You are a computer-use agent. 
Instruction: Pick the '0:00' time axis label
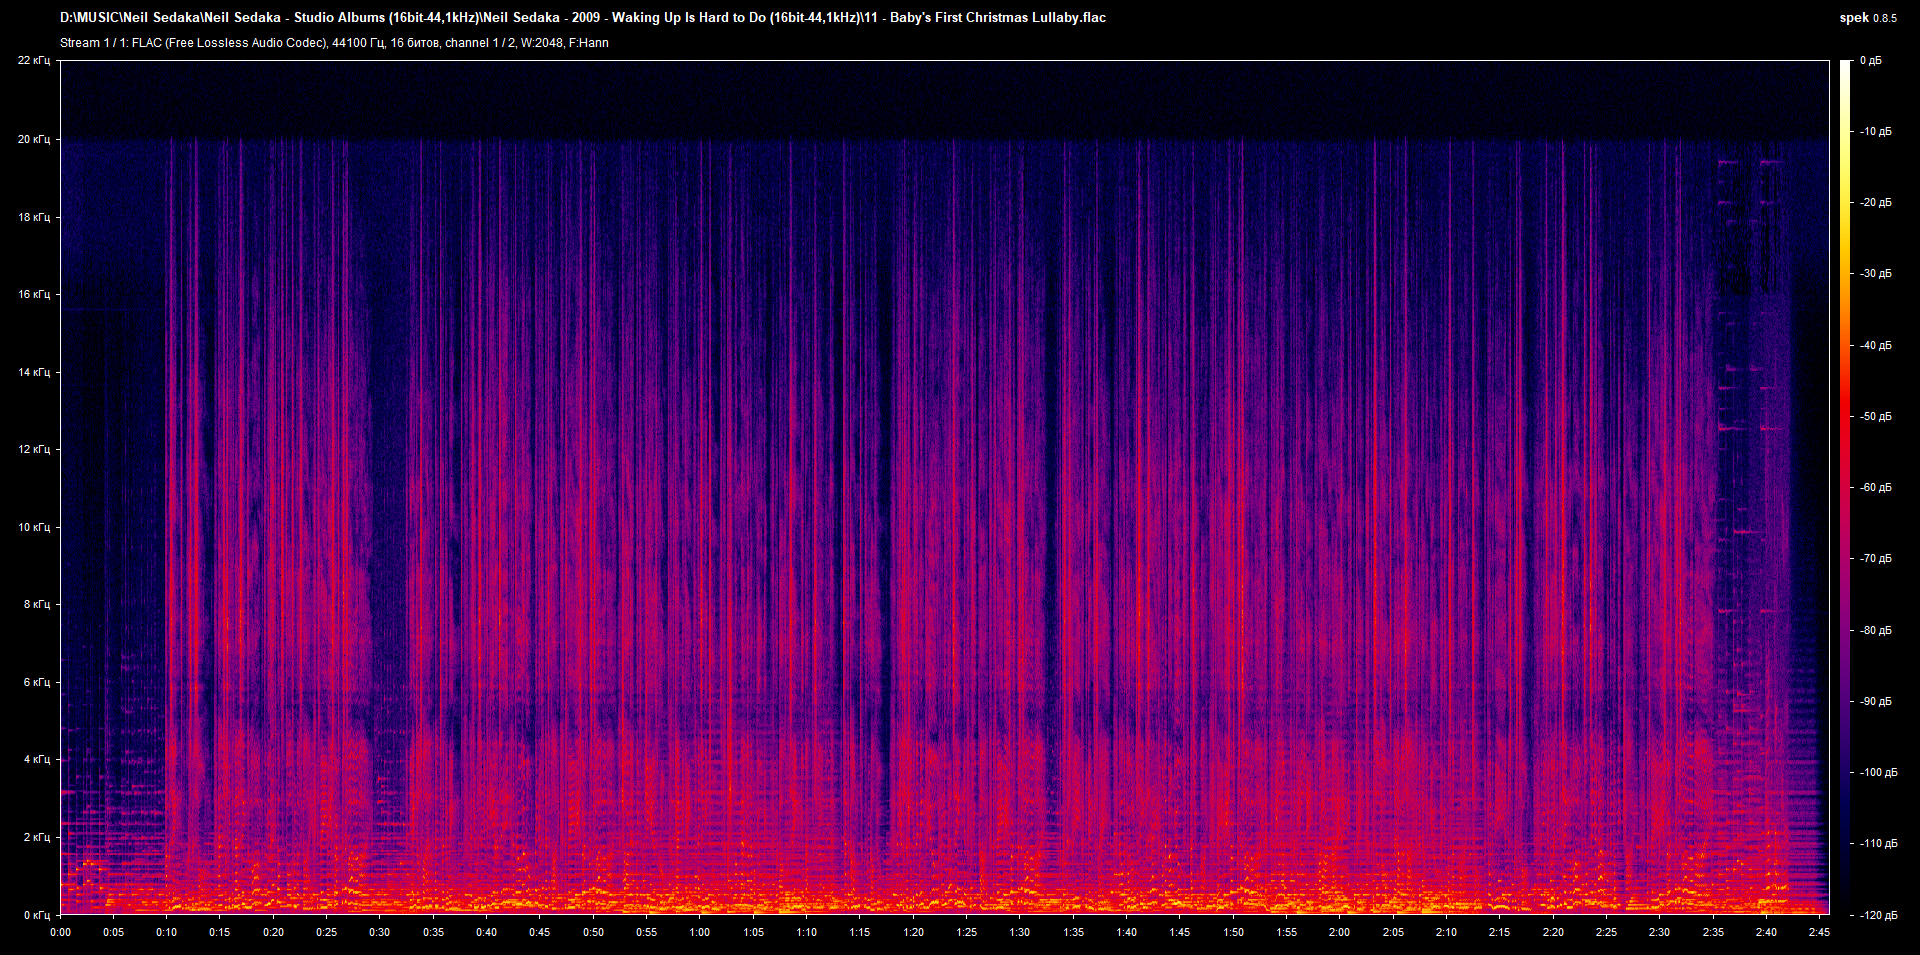[x=61, y=932]
